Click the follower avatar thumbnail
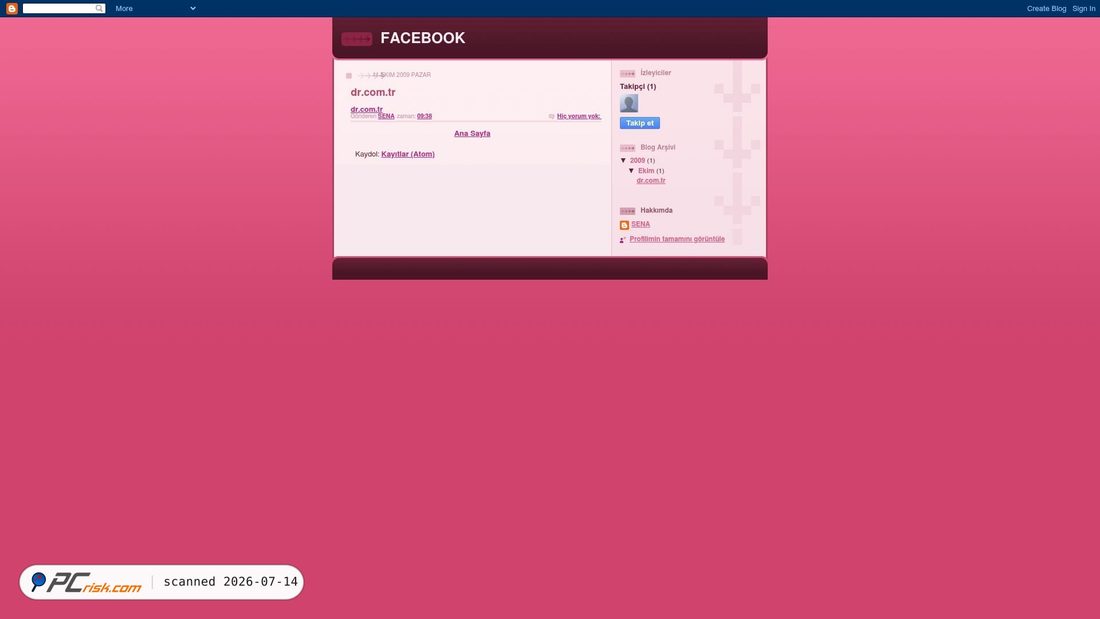This screenshot has height=619, width=1100. 629,103
